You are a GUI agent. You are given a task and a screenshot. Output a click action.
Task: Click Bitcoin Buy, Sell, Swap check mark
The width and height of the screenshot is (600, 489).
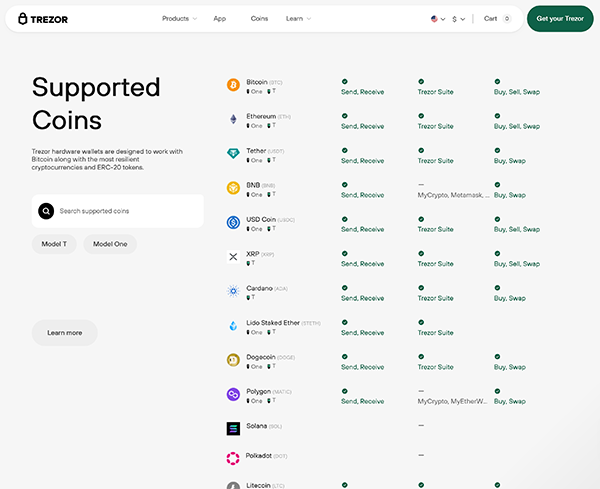497,82
